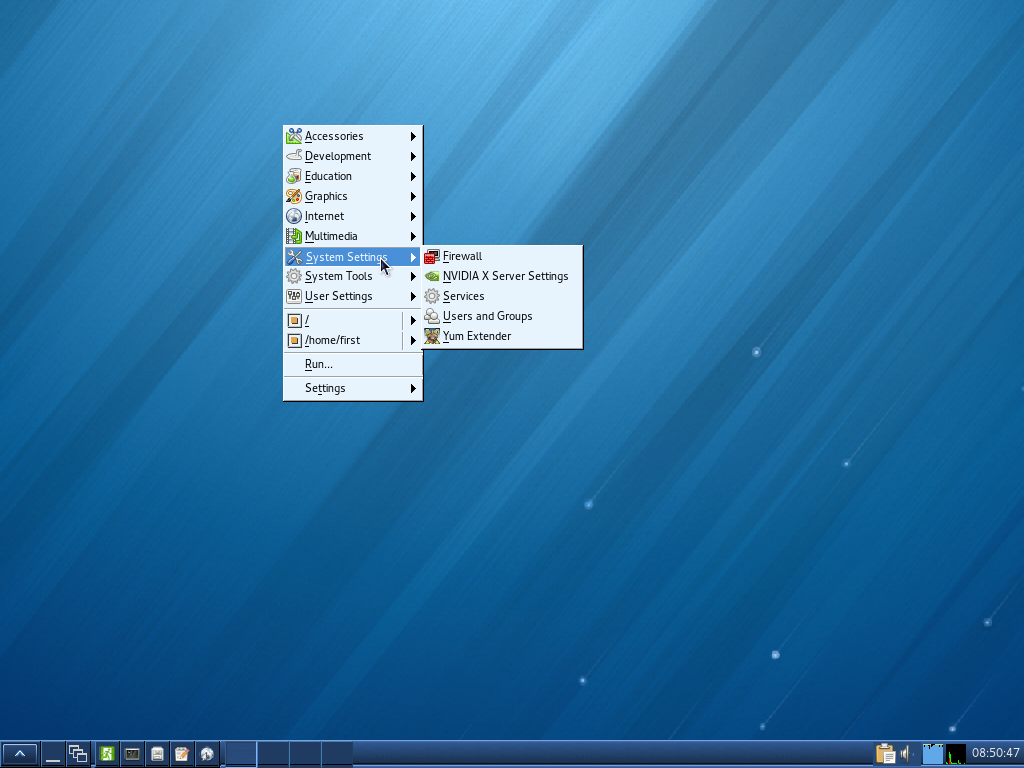Viewport: 1024px width, 768px height.
Task: Expand the "/" folder submenu arrow
Action: click(413, 321)
